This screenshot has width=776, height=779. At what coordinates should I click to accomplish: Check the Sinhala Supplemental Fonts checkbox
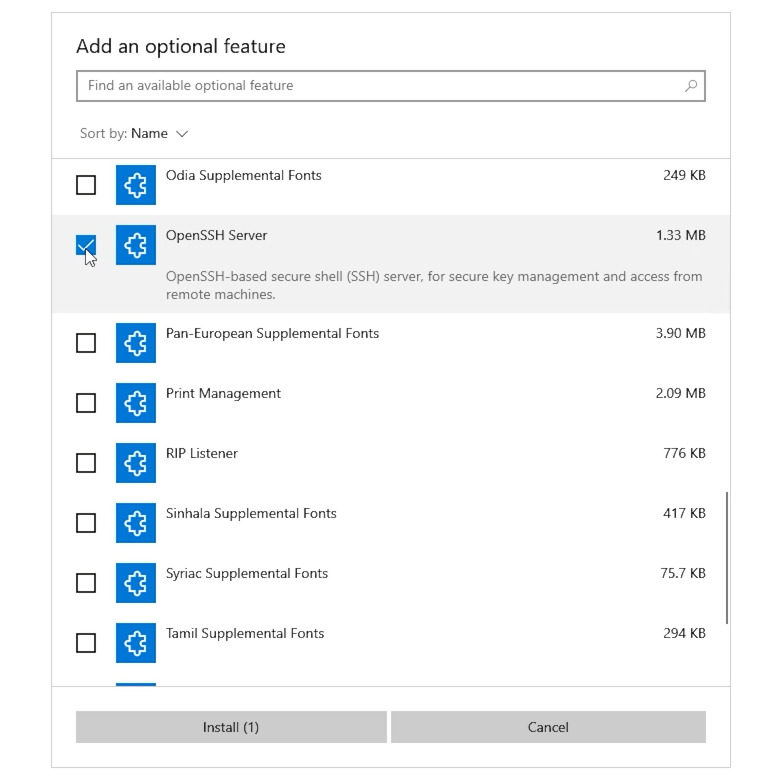tap(86, 523)
